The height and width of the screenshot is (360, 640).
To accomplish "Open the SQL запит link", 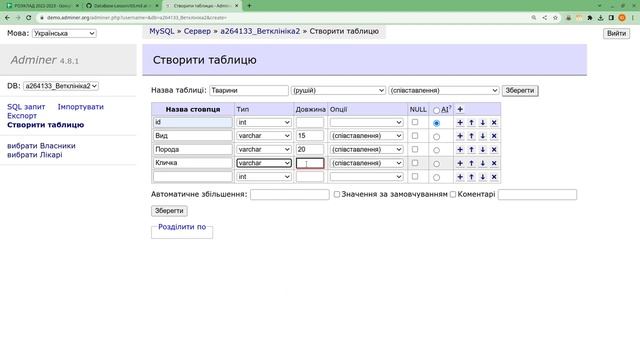I will tap(26, 107).
